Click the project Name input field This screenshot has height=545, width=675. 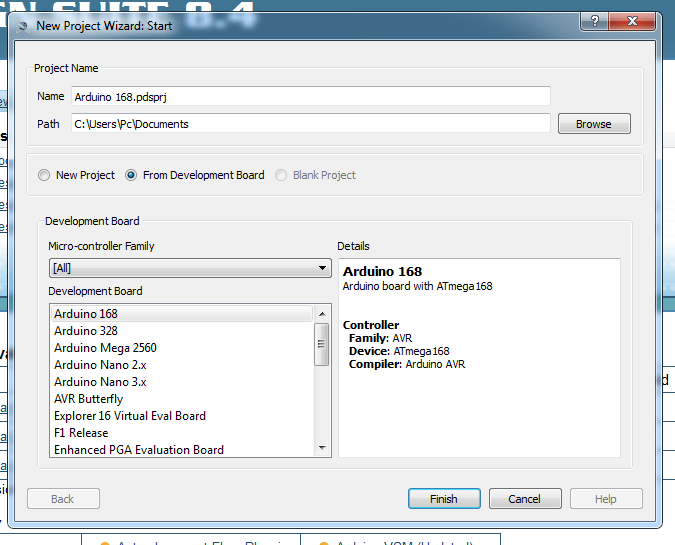point(311,96)
